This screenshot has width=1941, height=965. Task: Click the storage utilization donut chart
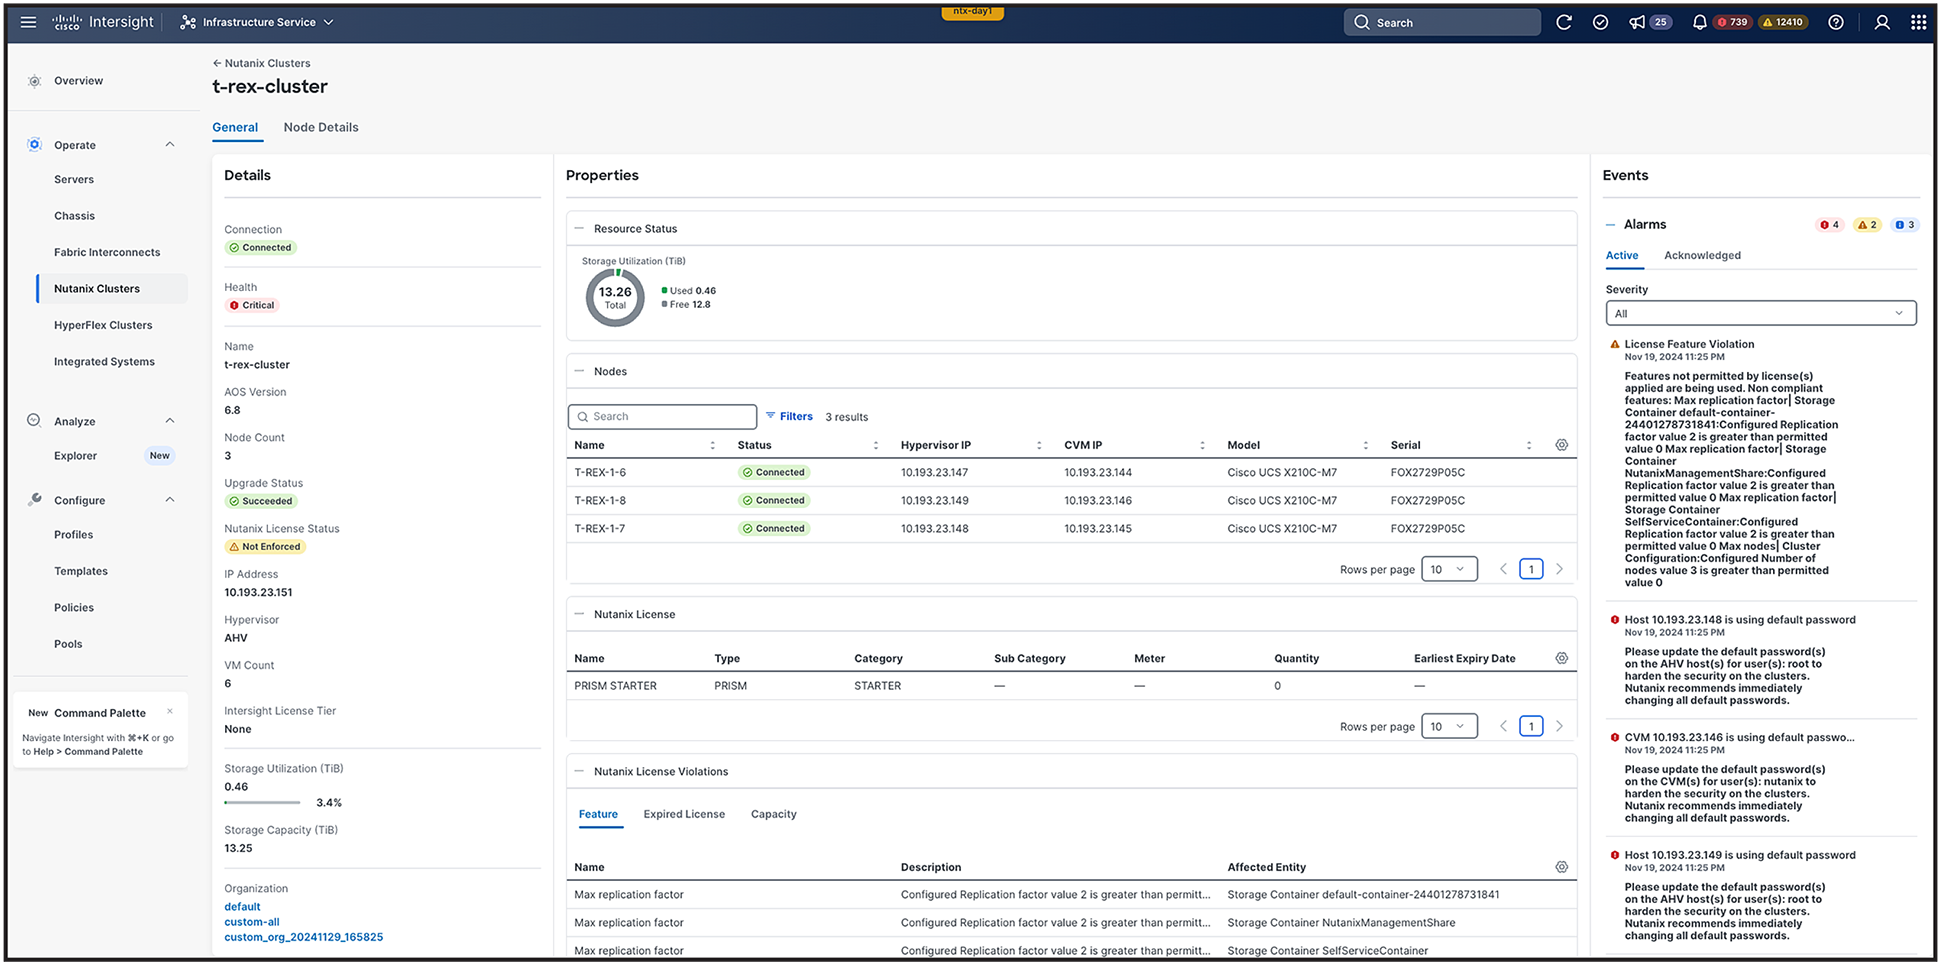615,298
